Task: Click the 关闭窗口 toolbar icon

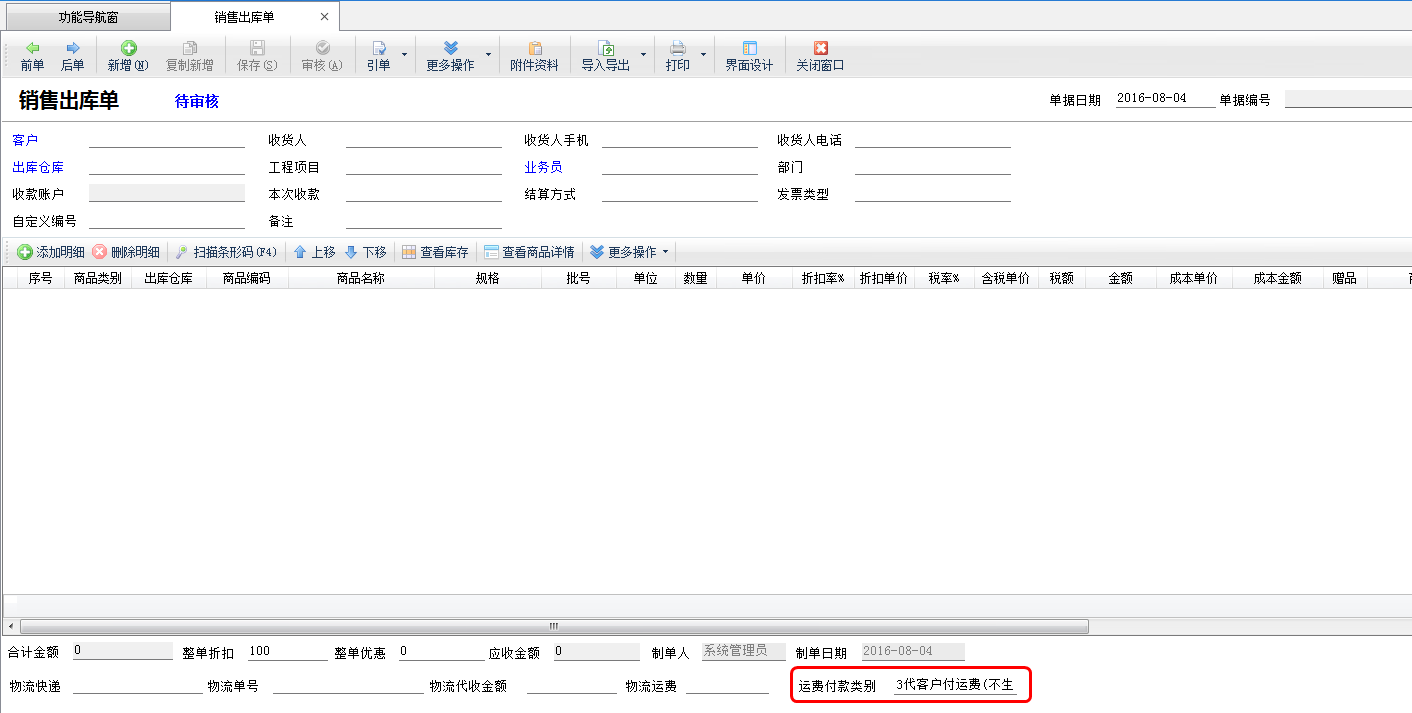Action: [x=820, y=48]
